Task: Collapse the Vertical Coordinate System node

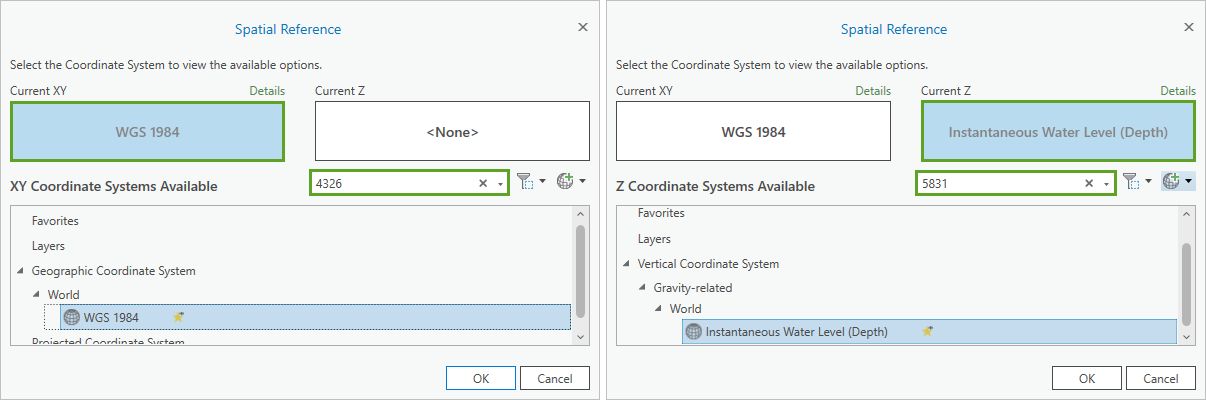Action: coord(627,264)
